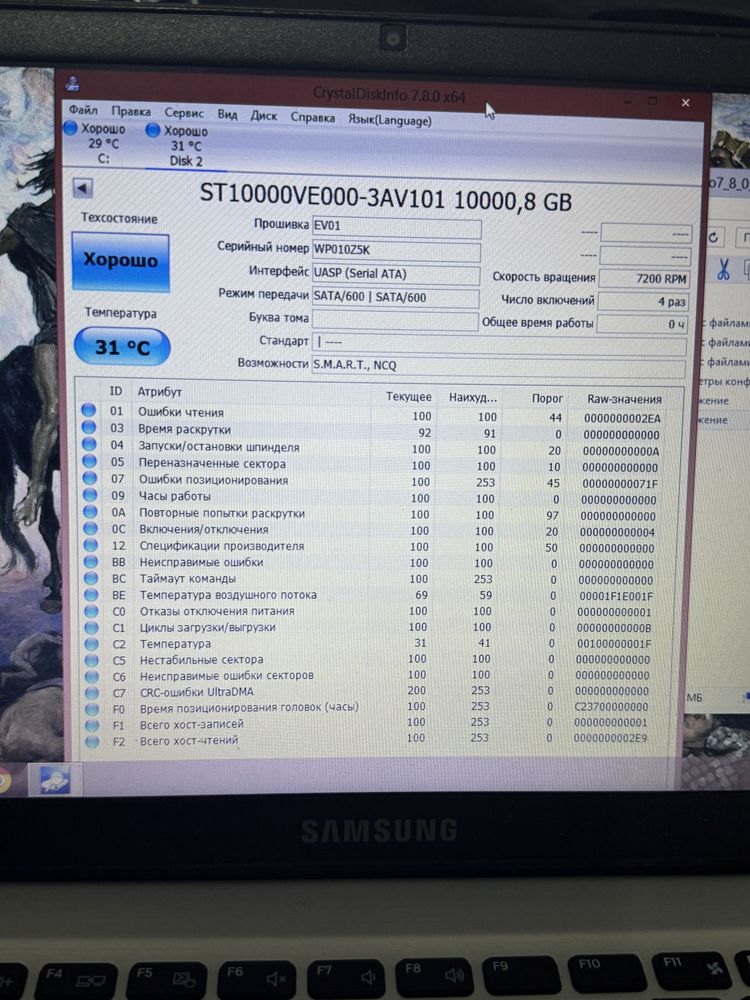
Task: Open the Справка menu
Action: coord(312,117)
